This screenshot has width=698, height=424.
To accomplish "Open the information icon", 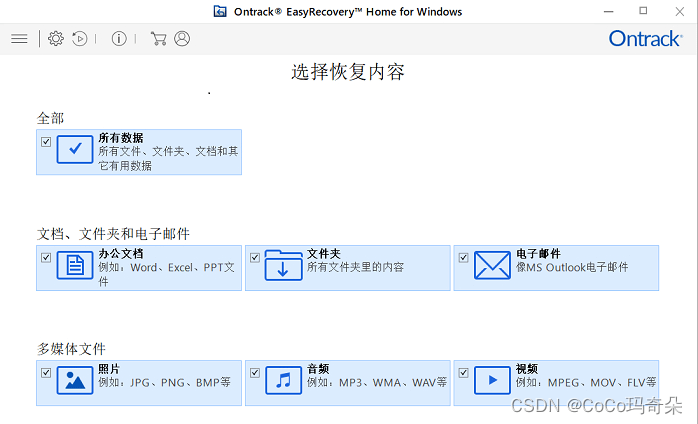I will 119,39.
